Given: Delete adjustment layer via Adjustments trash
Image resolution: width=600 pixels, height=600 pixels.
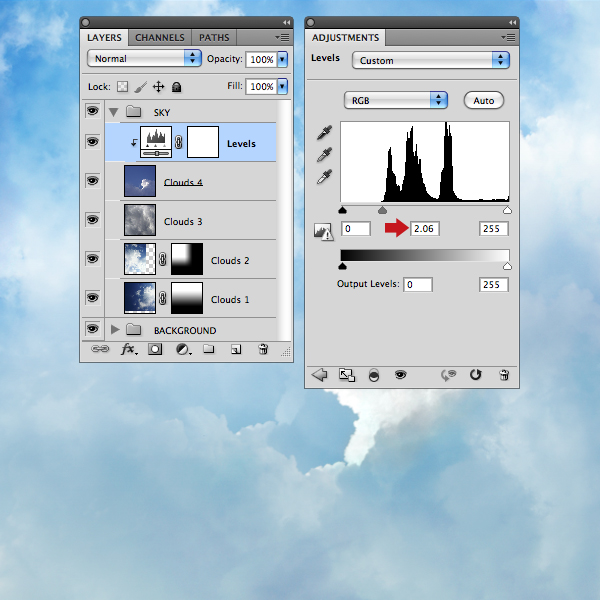Looking at the screenshot, I should tap(504, 375).
